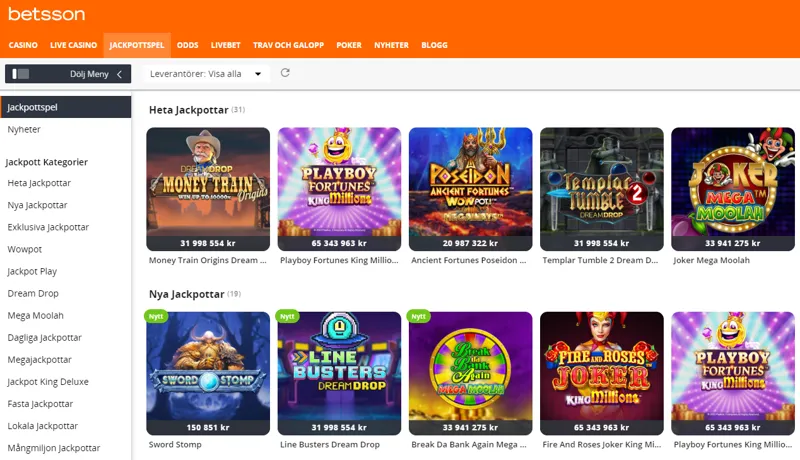Choose Nya Jackpottar sidebar category
The image size is (800, 460).
tap(37, 205)
